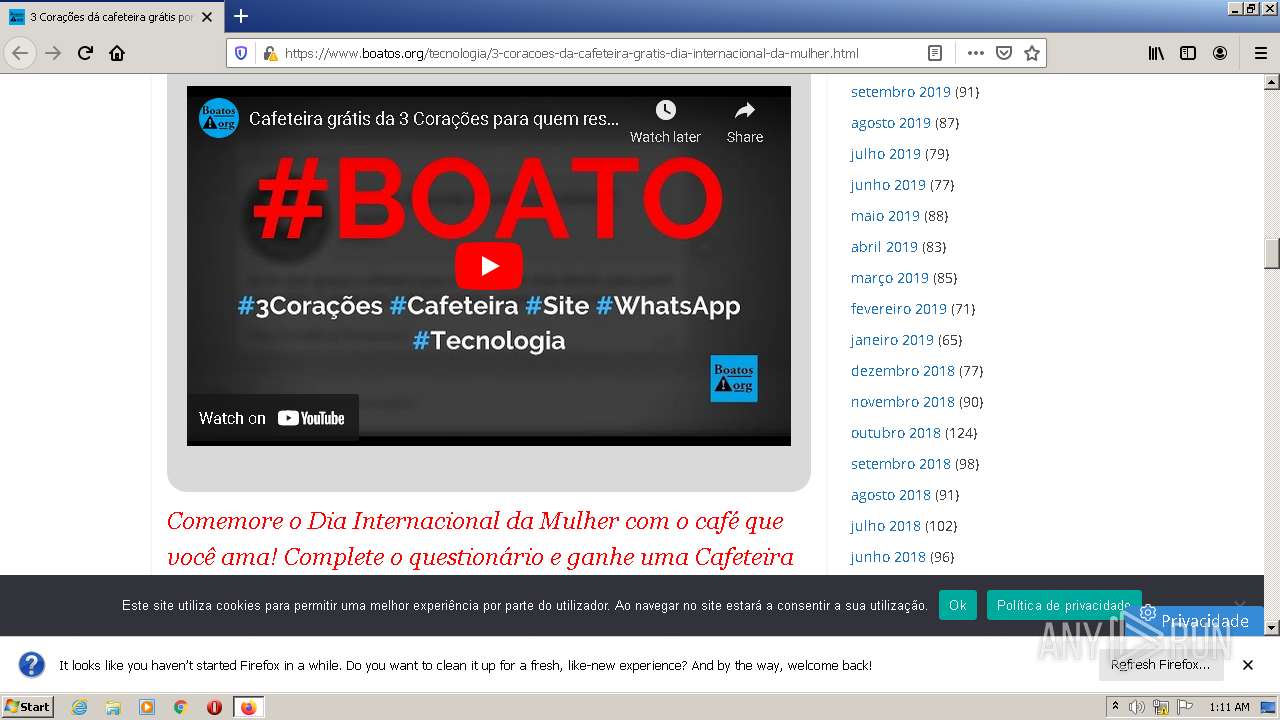Open outubro 2018 archive

896,433
